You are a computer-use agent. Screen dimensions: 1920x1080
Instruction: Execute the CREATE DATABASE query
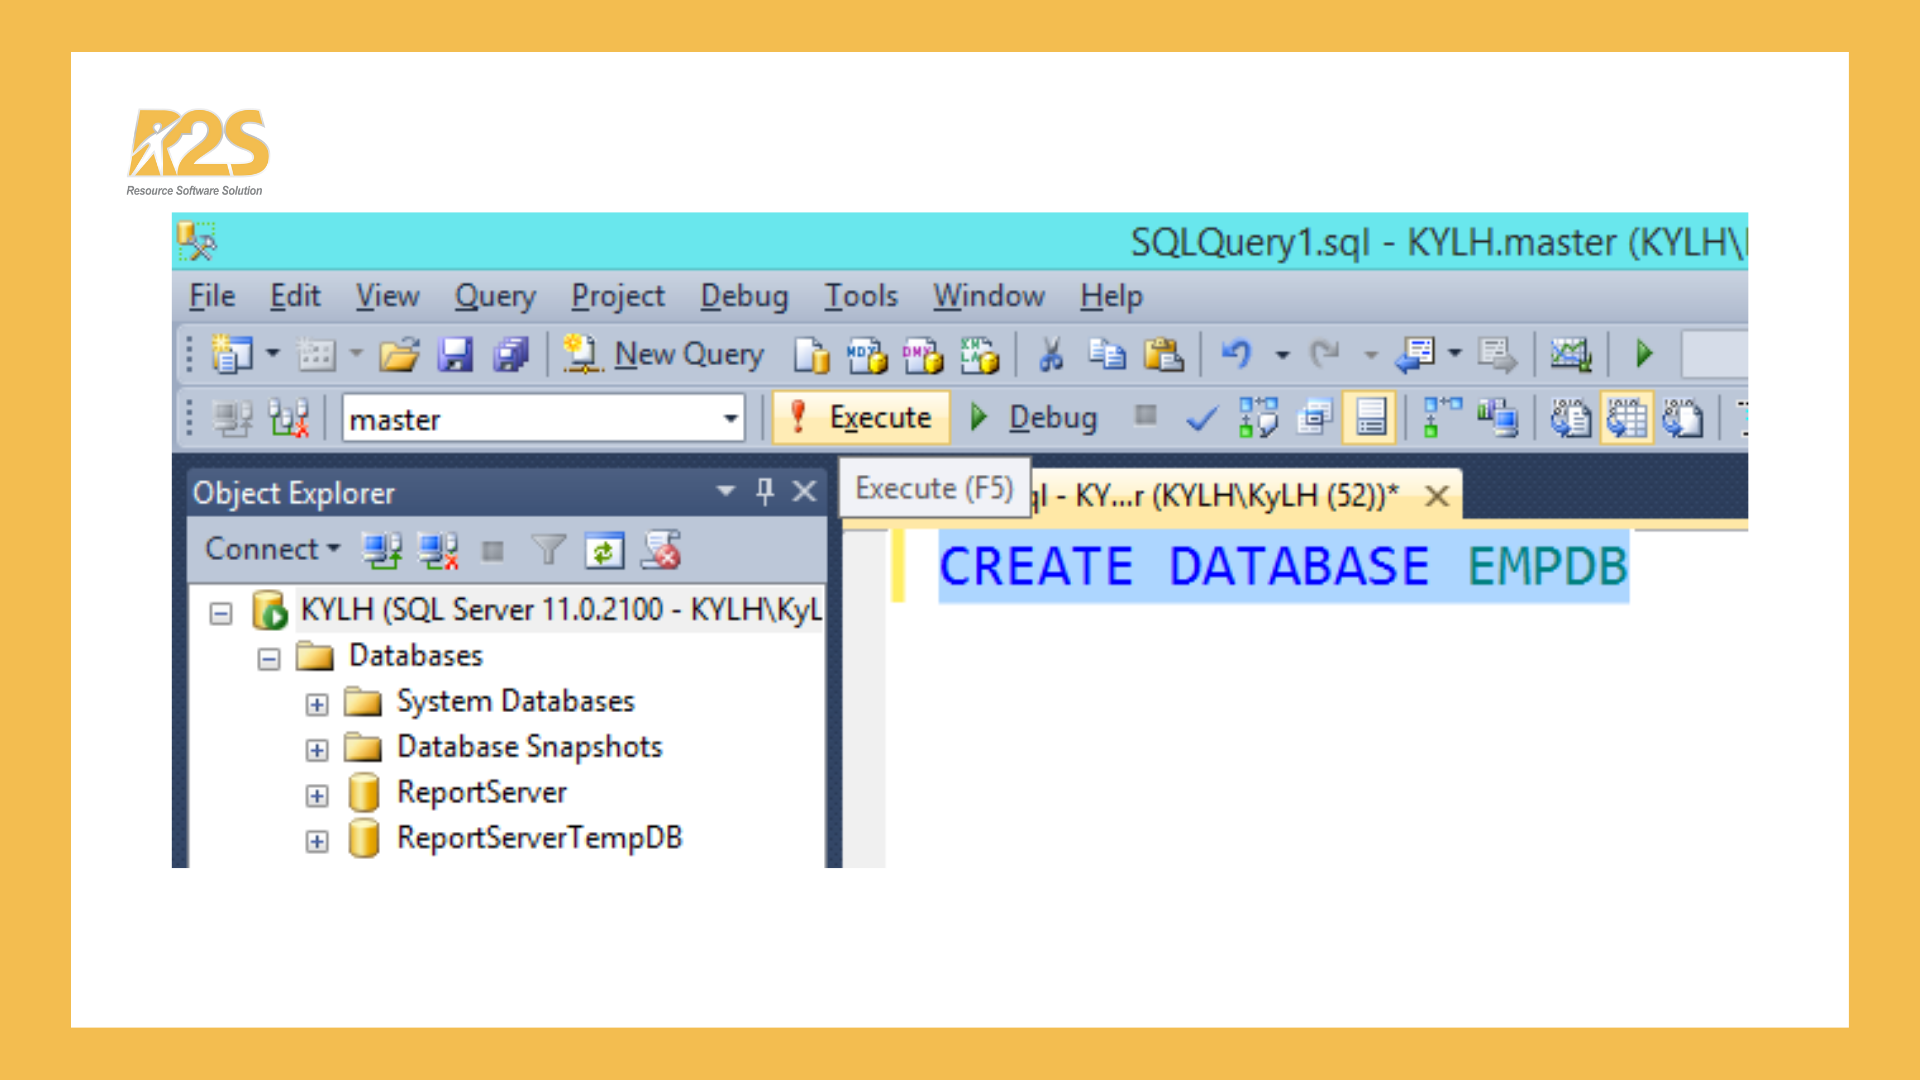tap(861, 417)
